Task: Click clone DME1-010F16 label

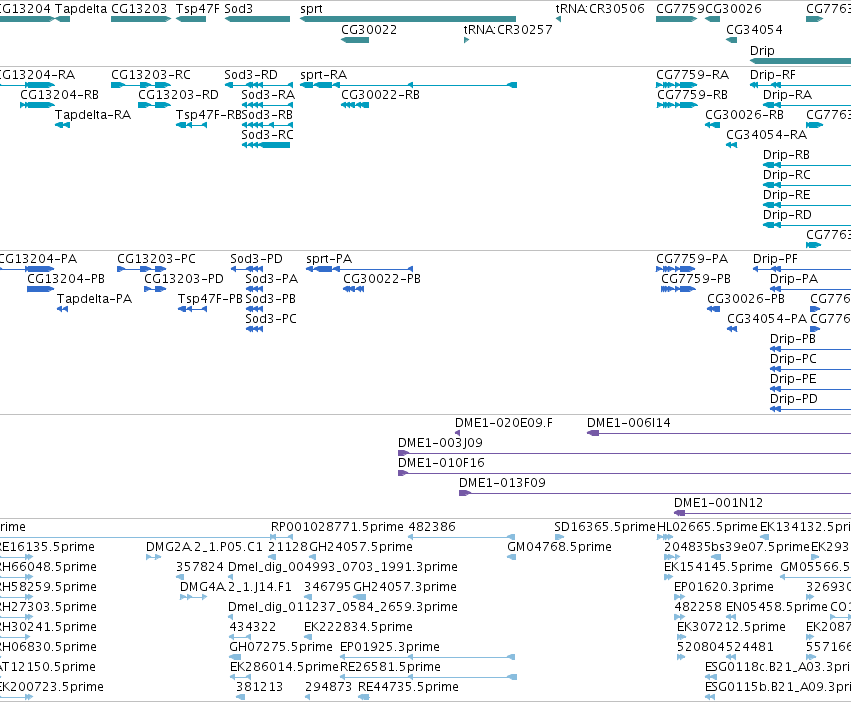Action: click(441, 463)
